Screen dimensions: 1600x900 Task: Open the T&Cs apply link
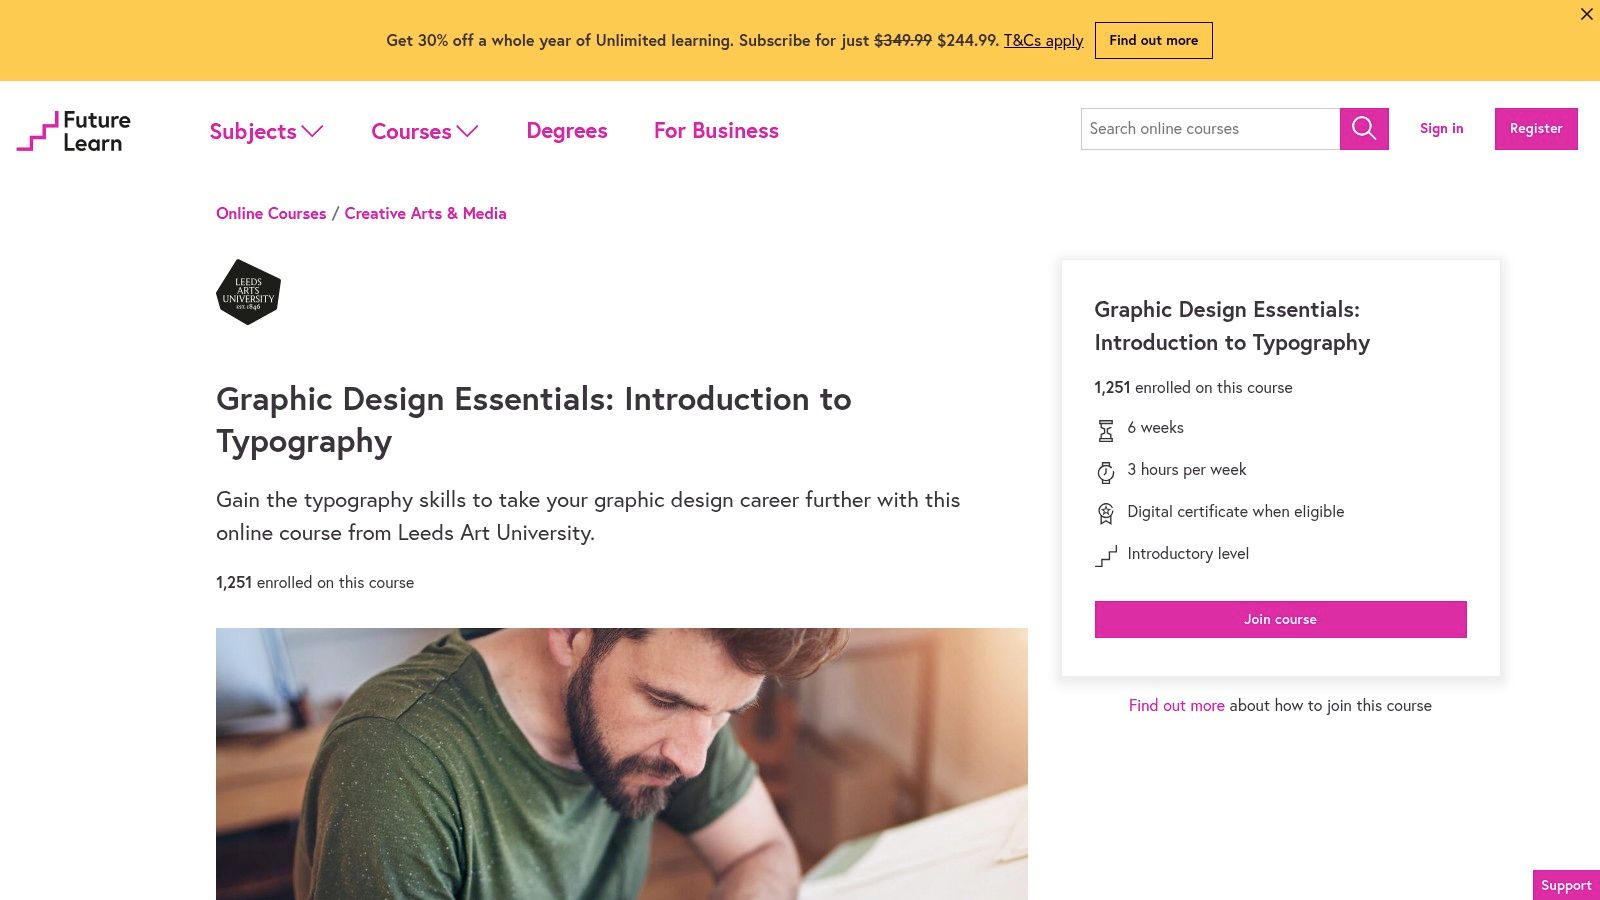[x=1043, y=40]
